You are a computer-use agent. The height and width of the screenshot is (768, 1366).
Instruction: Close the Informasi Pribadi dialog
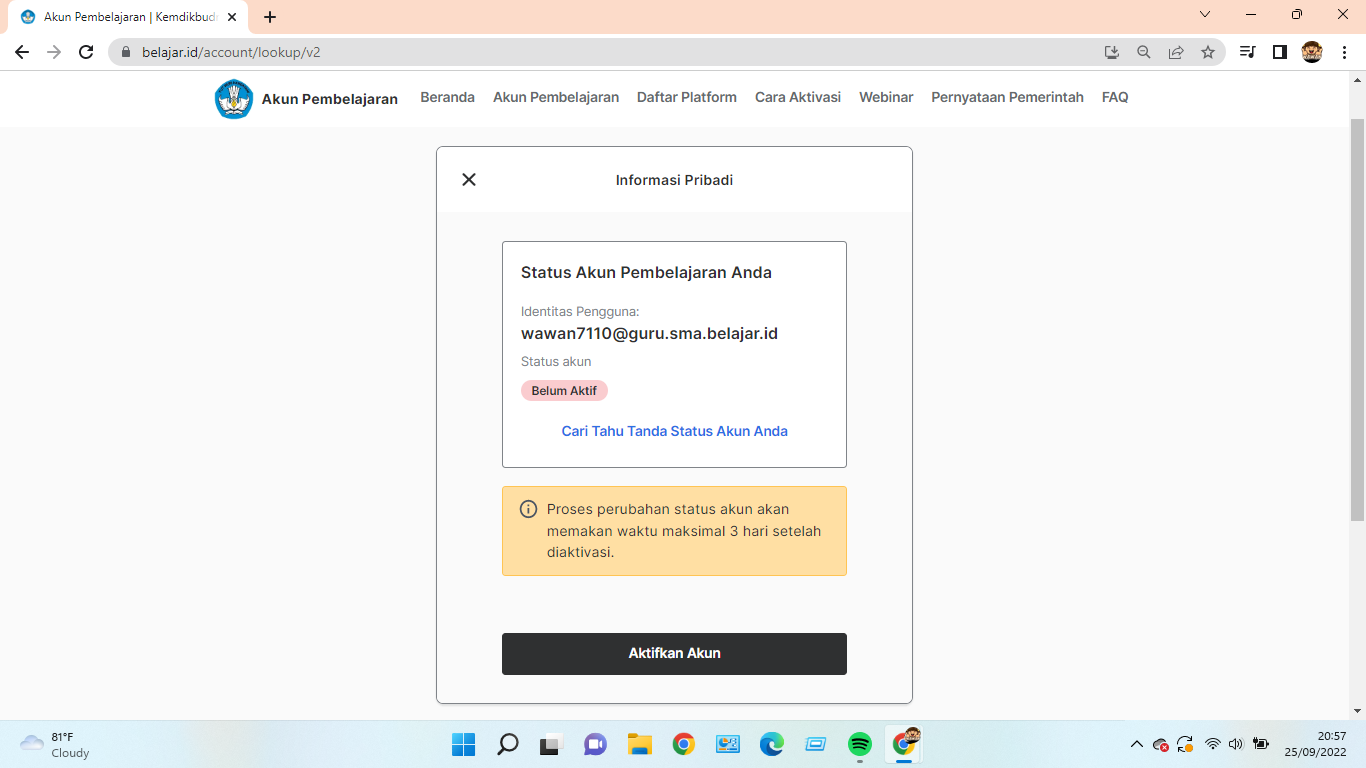tap(469, 180)
